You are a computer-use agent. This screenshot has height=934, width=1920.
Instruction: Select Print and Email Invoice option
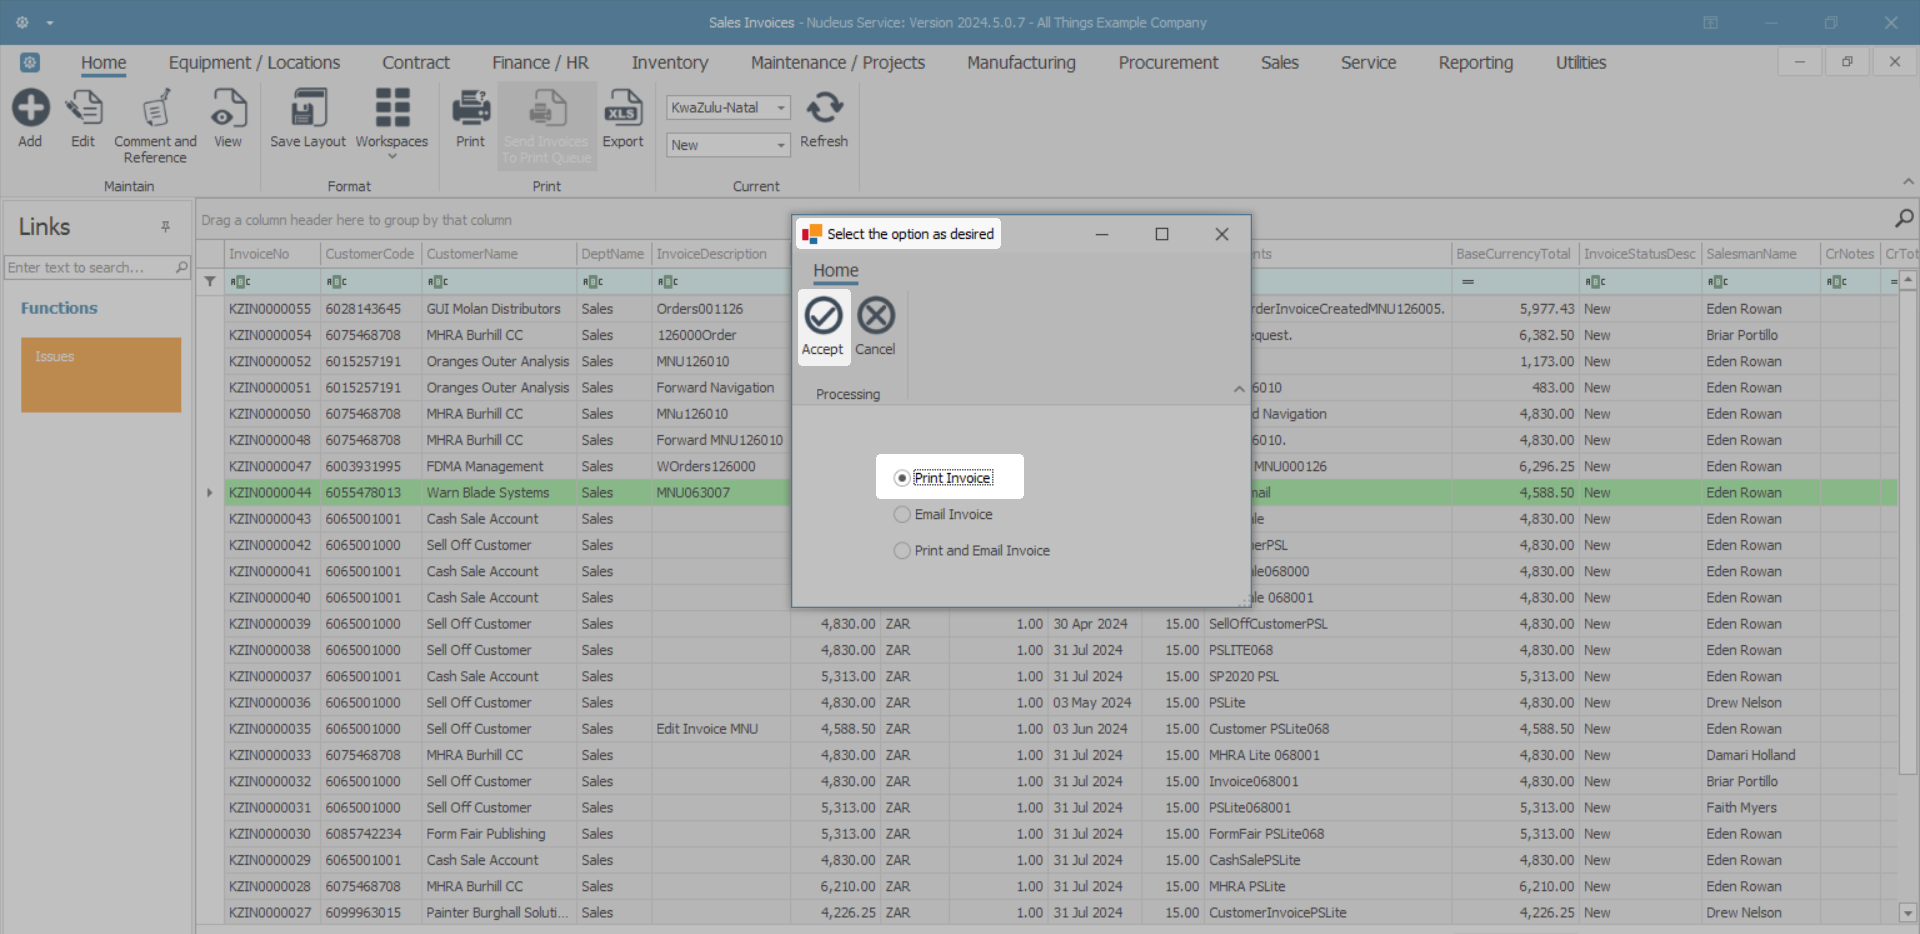[972, 550]
